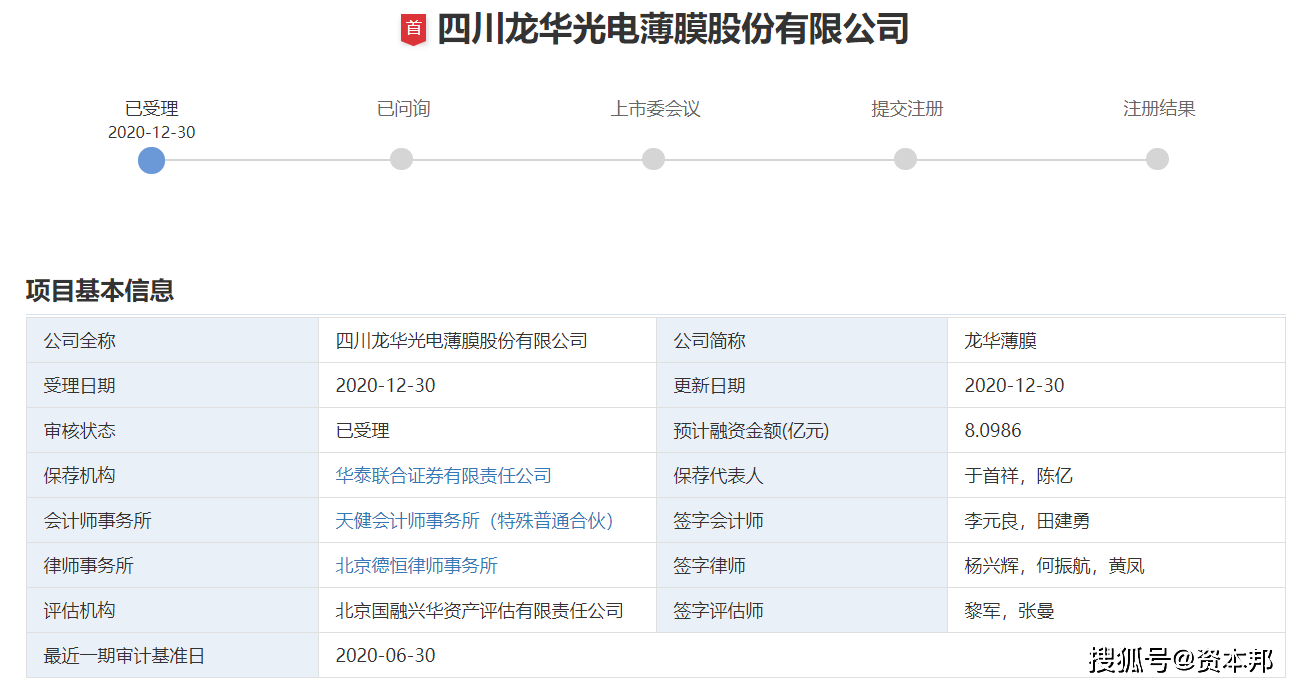Click the 受理日期 value 2020-12-30
Viewport: 1304px width, 688px height.
pos(385,386)
